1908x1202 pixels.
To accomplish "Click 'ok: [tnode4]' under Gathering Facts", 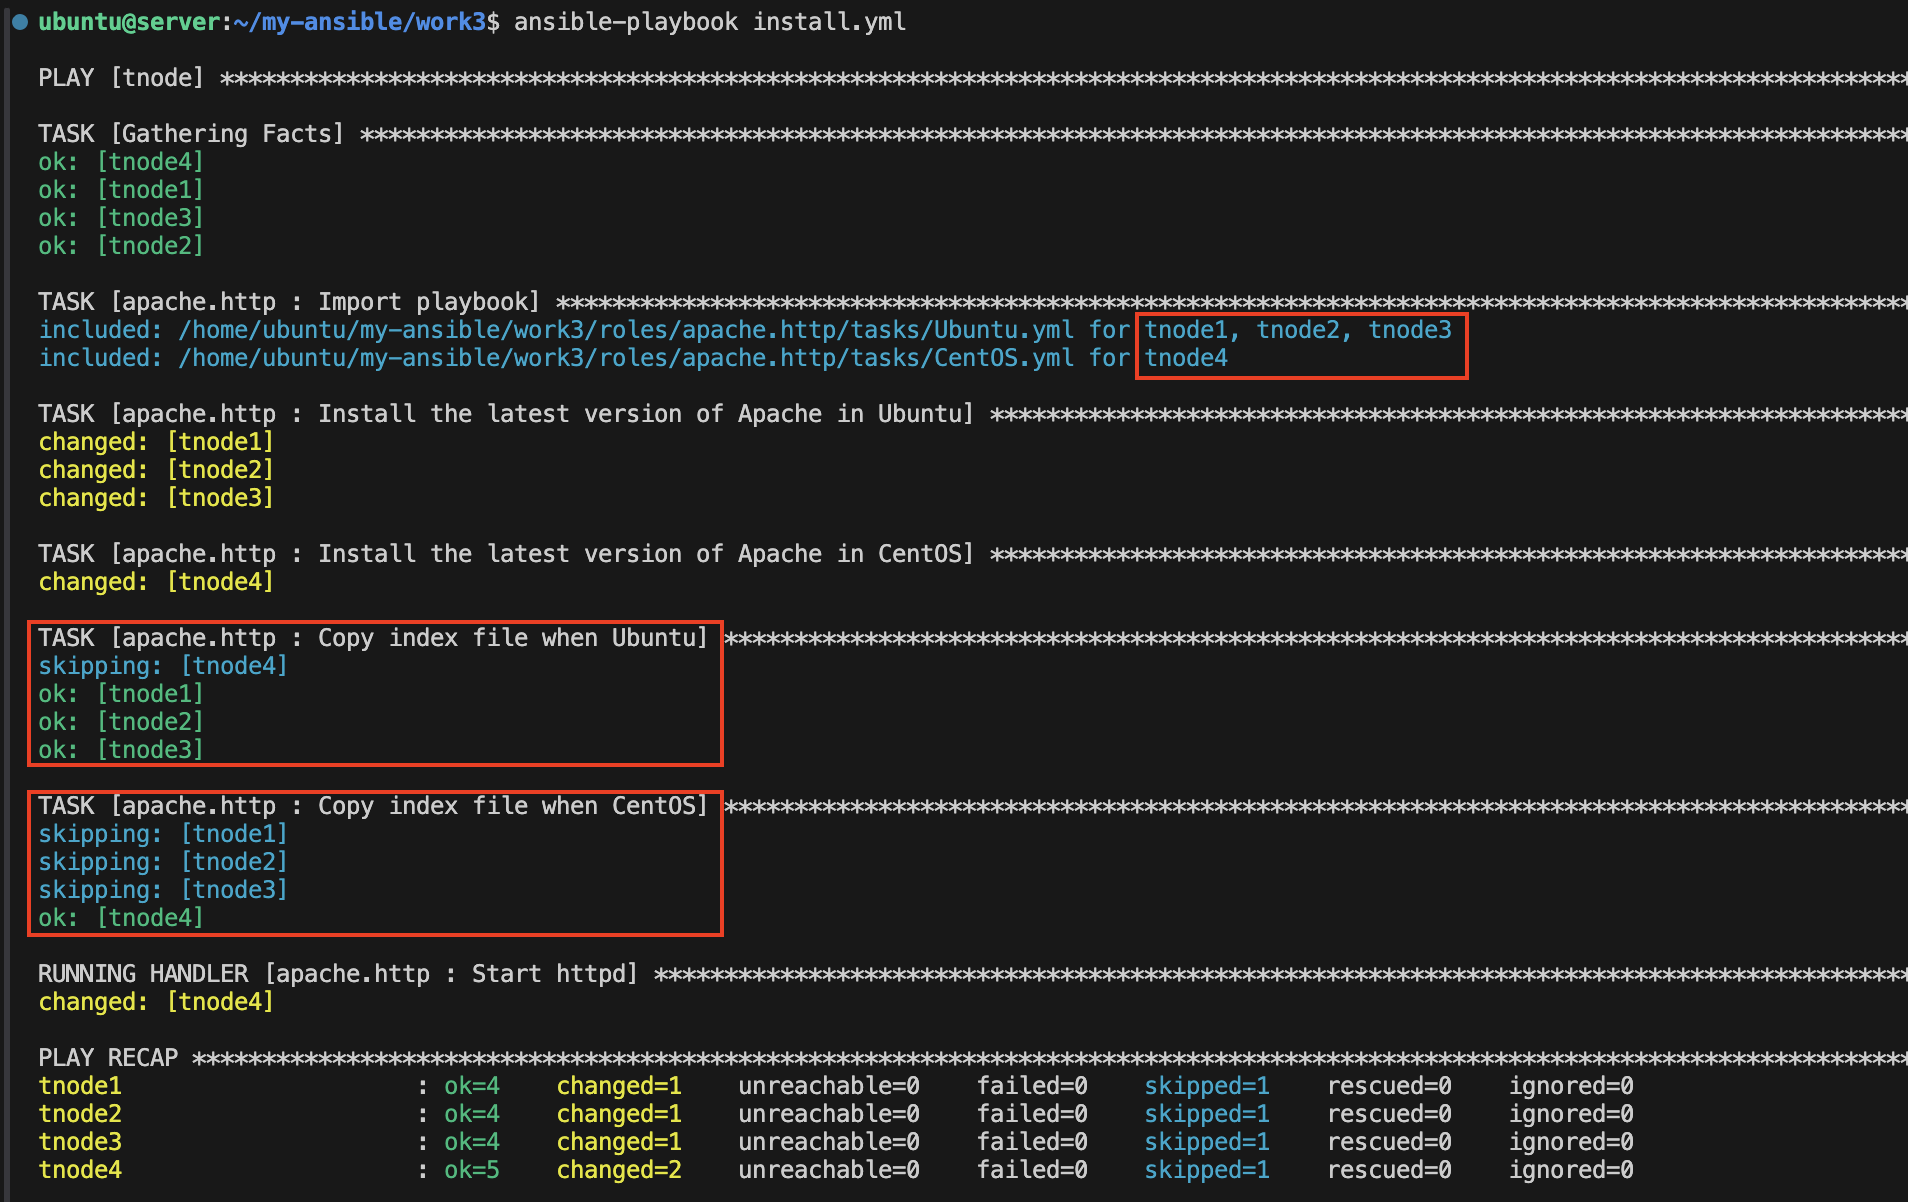I will pos(121,162).
